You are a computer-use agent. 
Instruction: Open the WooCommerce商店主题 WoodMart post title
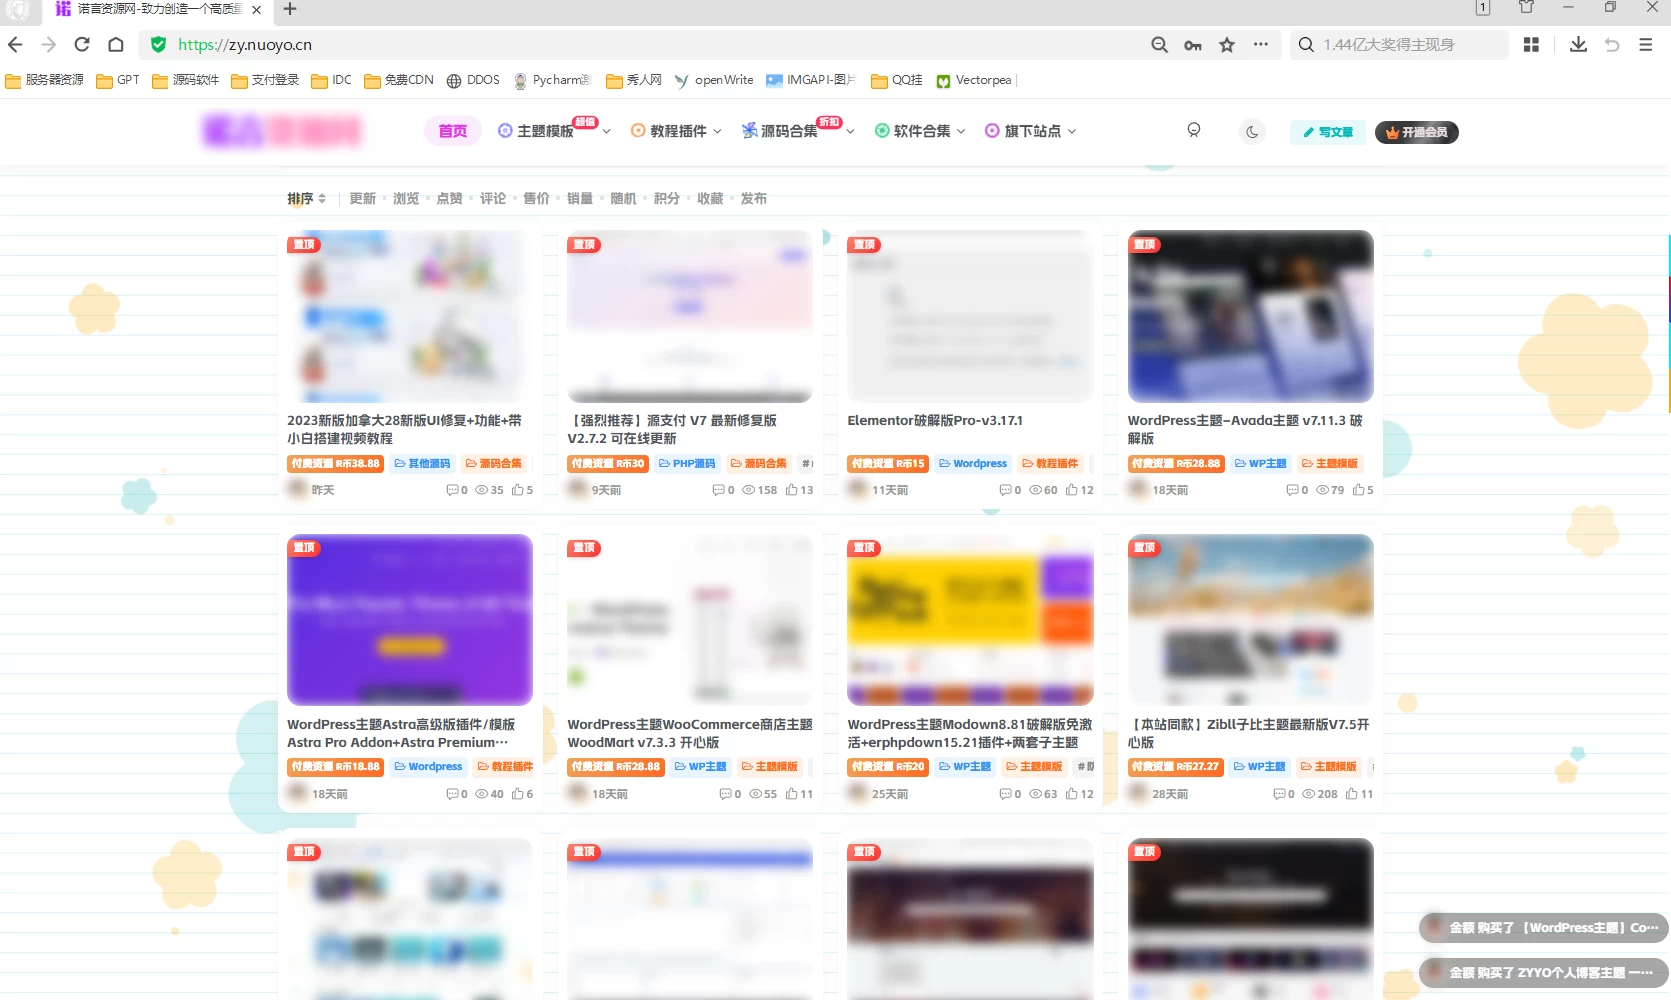pyautogui.click(x=690, y=733)
